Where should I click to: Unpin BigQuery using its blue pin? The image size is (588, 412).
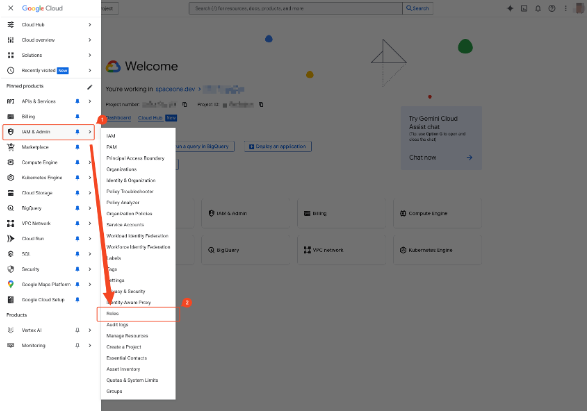point(77,208)
